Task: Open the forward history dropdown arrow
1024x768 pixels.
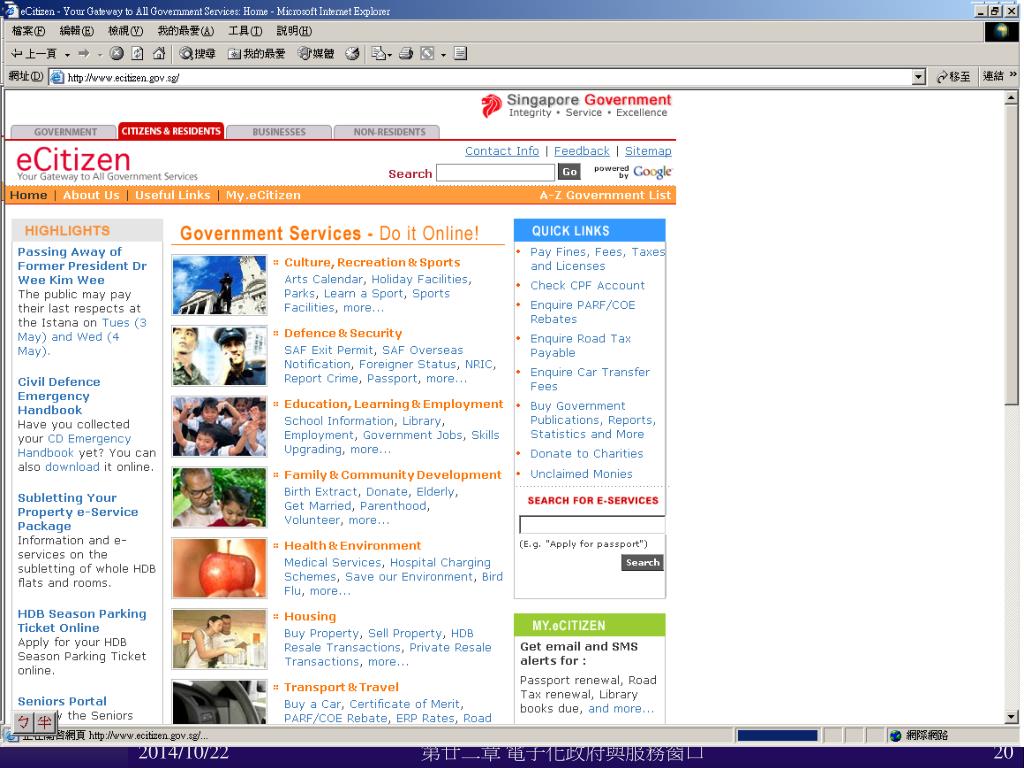Action: coord(100,55)
